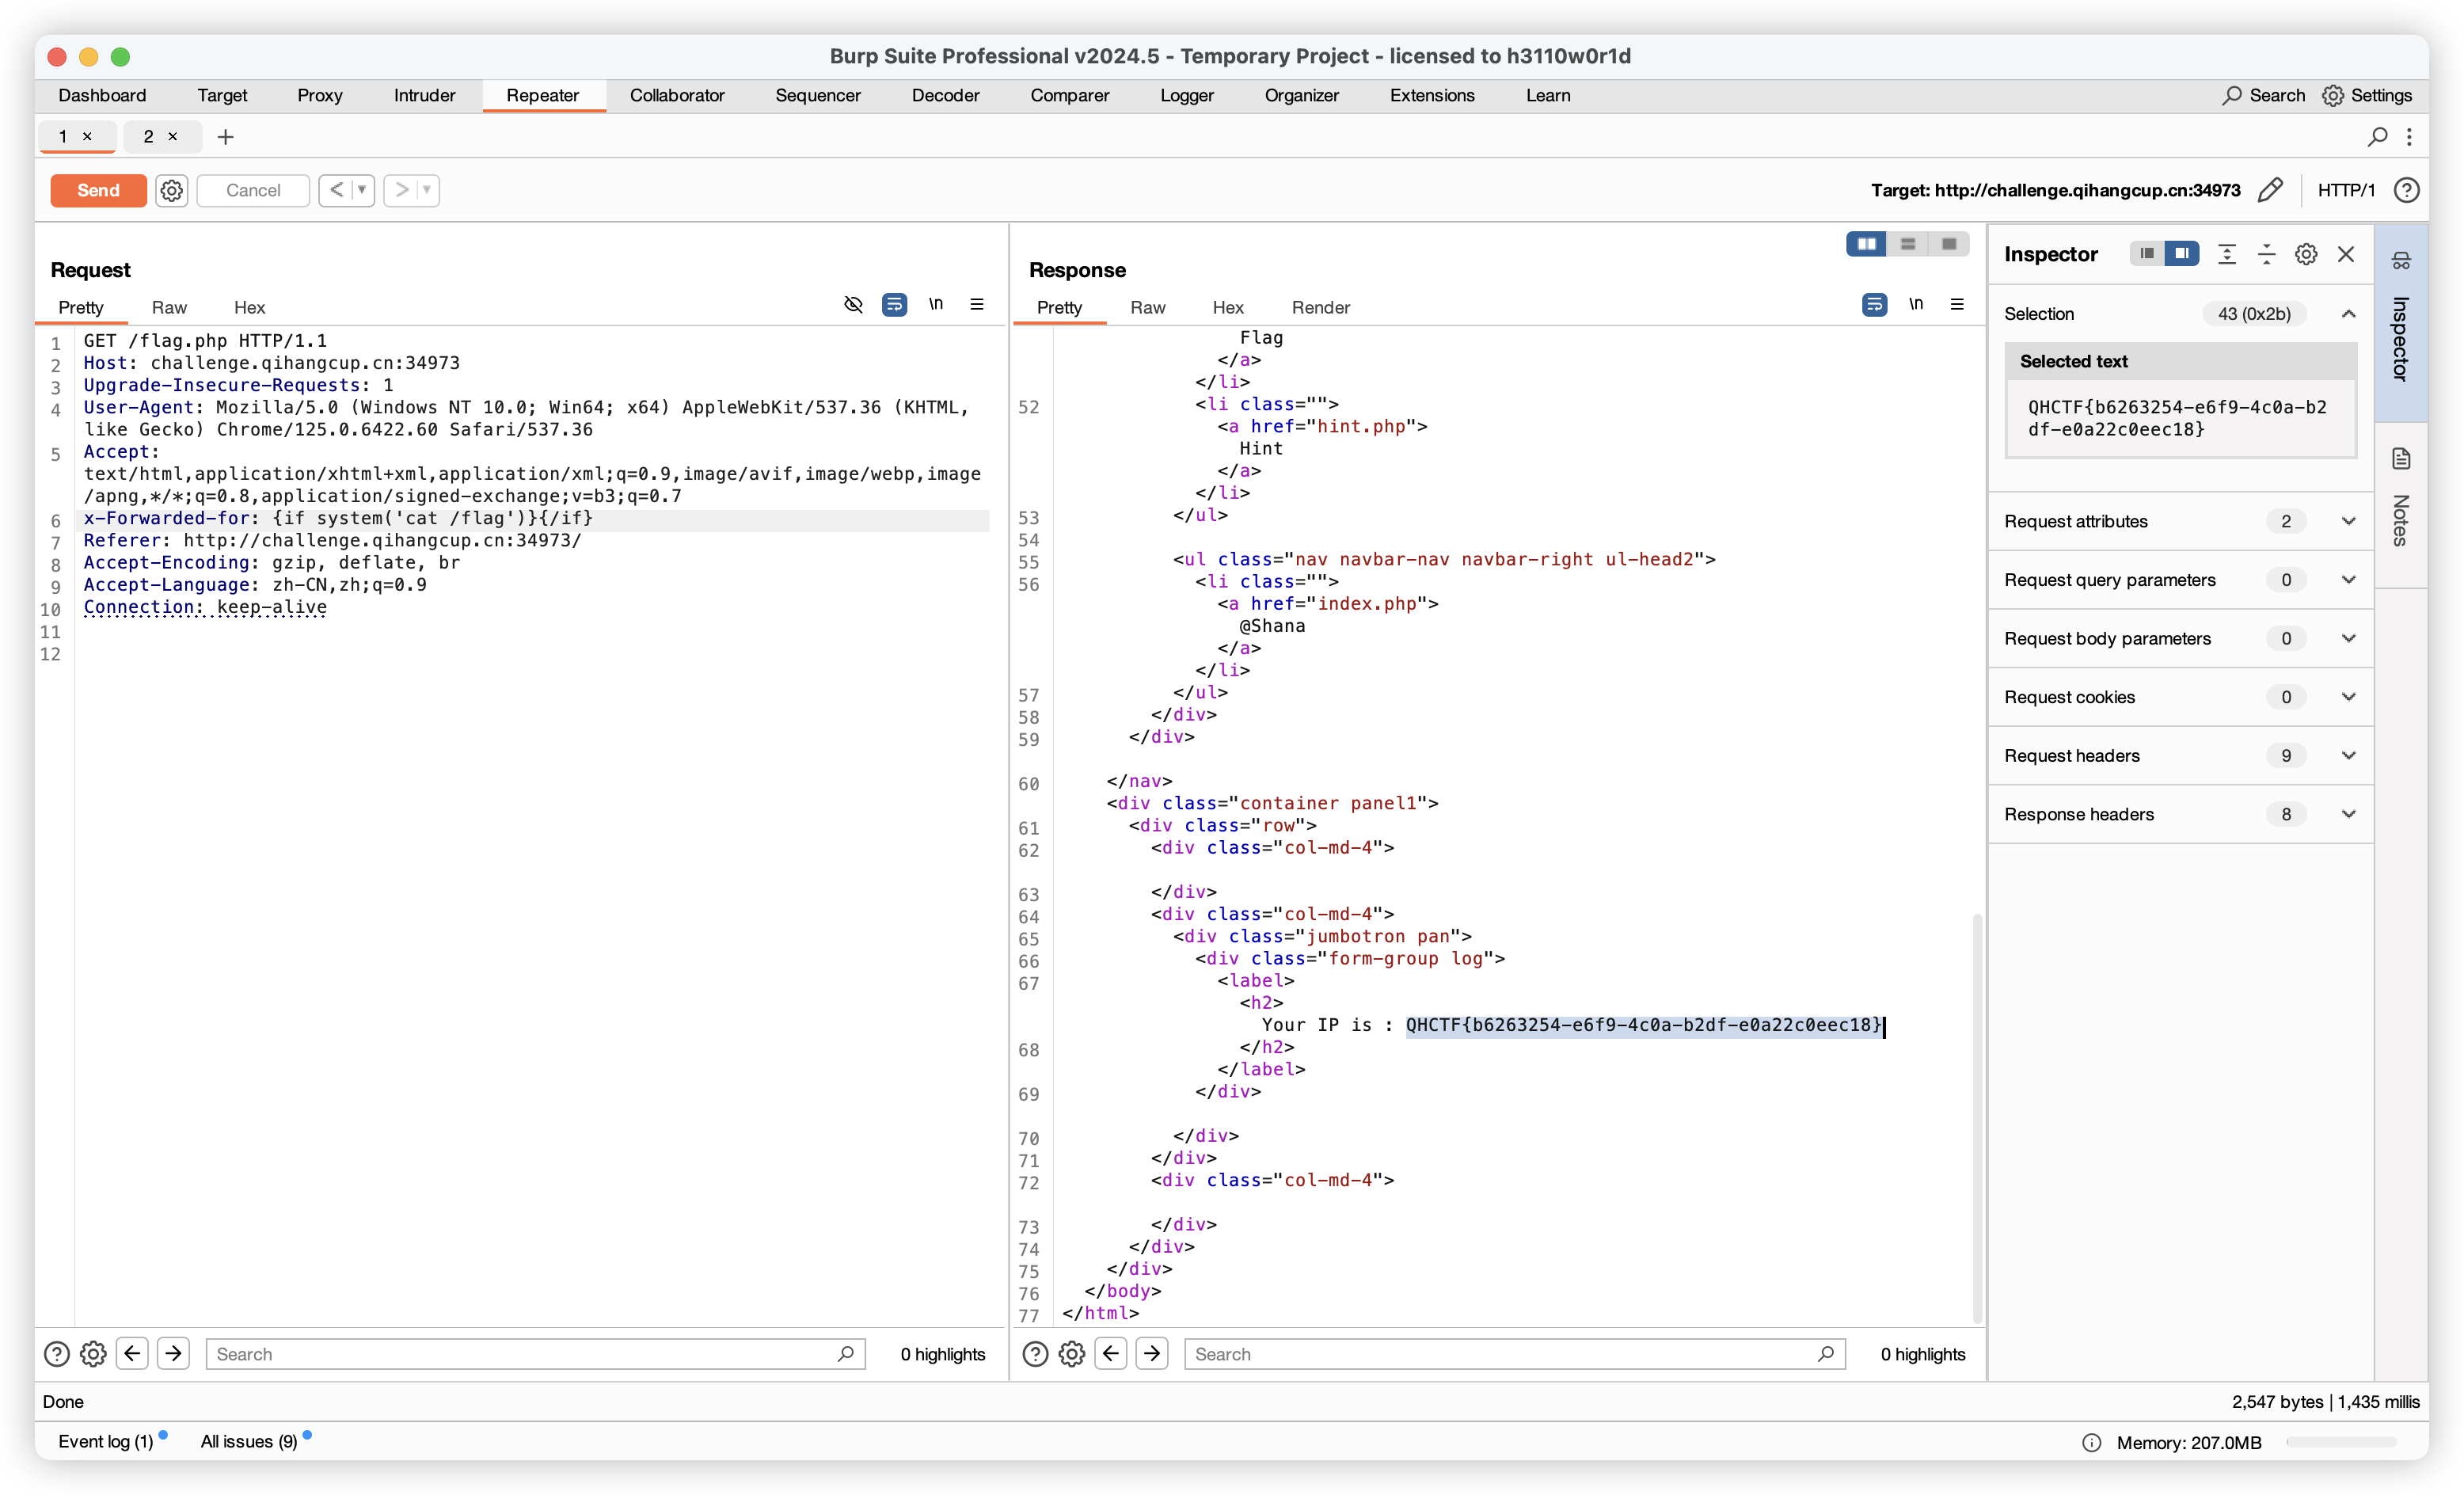Open the Render response tab
Screen dimensions: 2464x1495
[x=1320, y=307]
